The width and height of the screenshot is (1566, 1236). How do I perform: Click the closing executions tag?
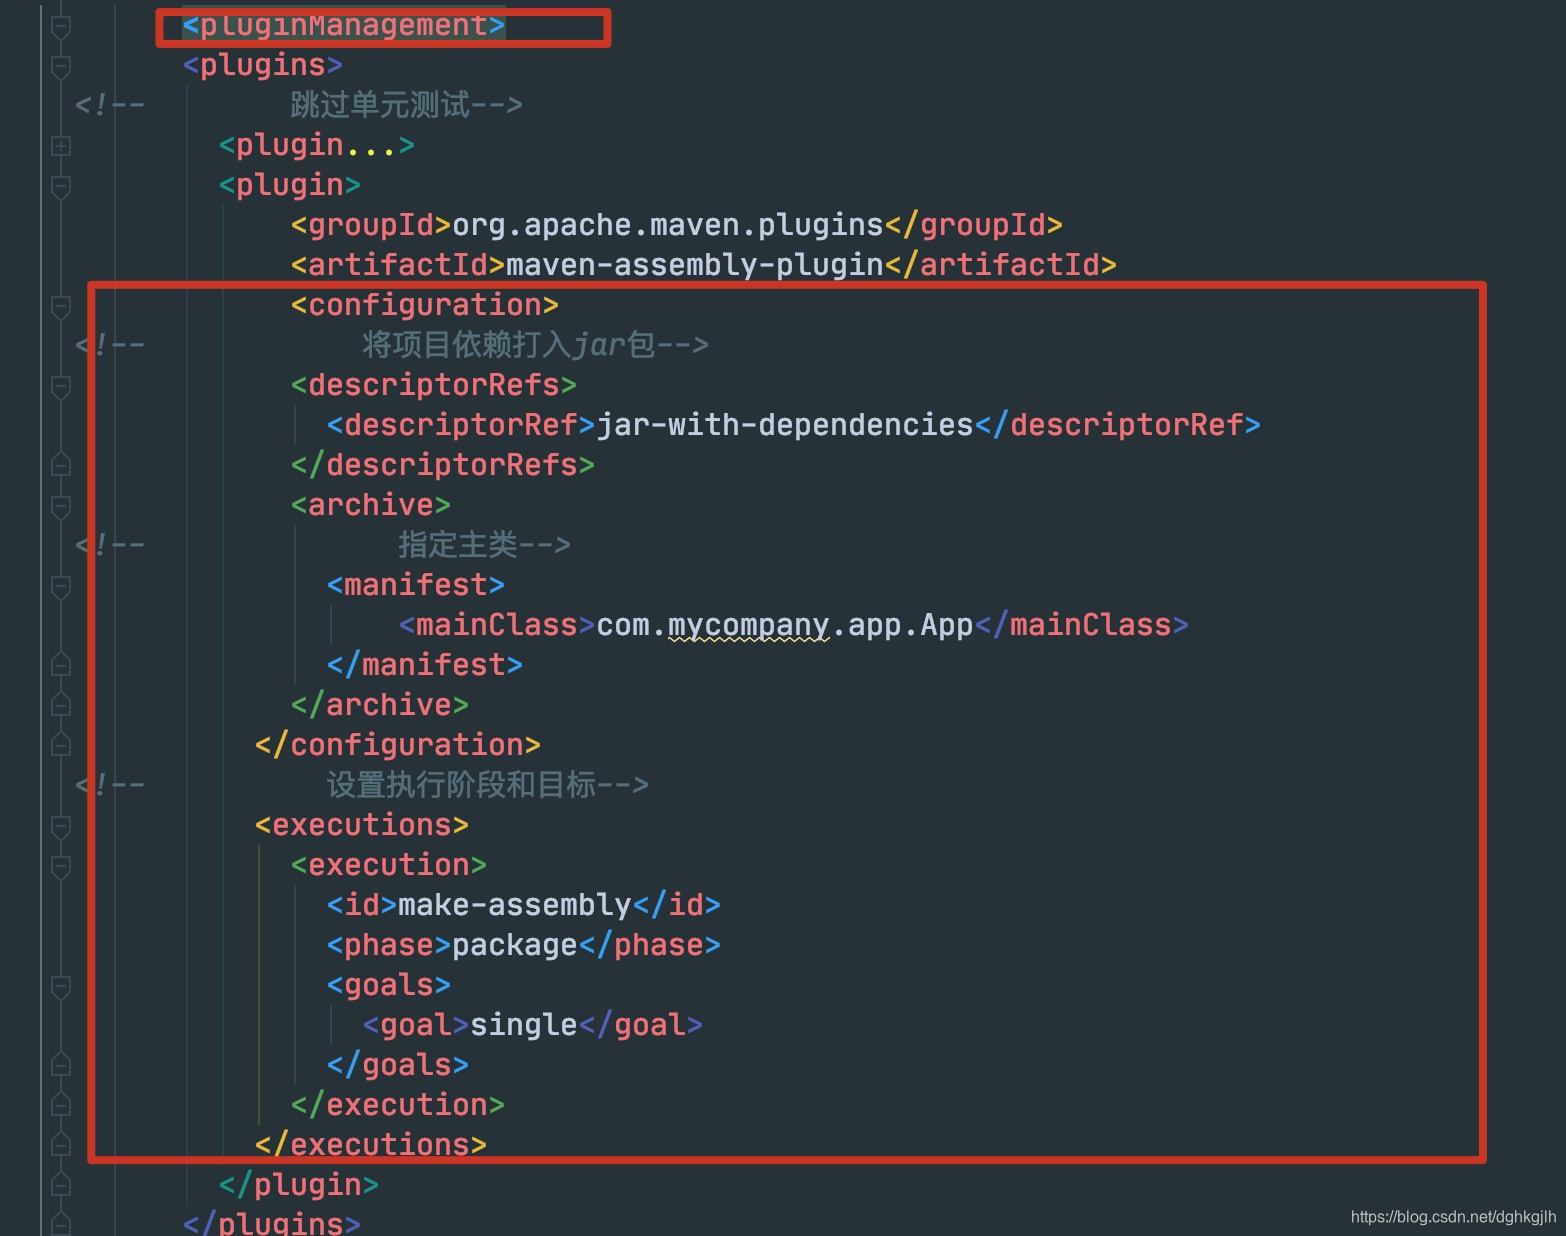point(371,1146)
